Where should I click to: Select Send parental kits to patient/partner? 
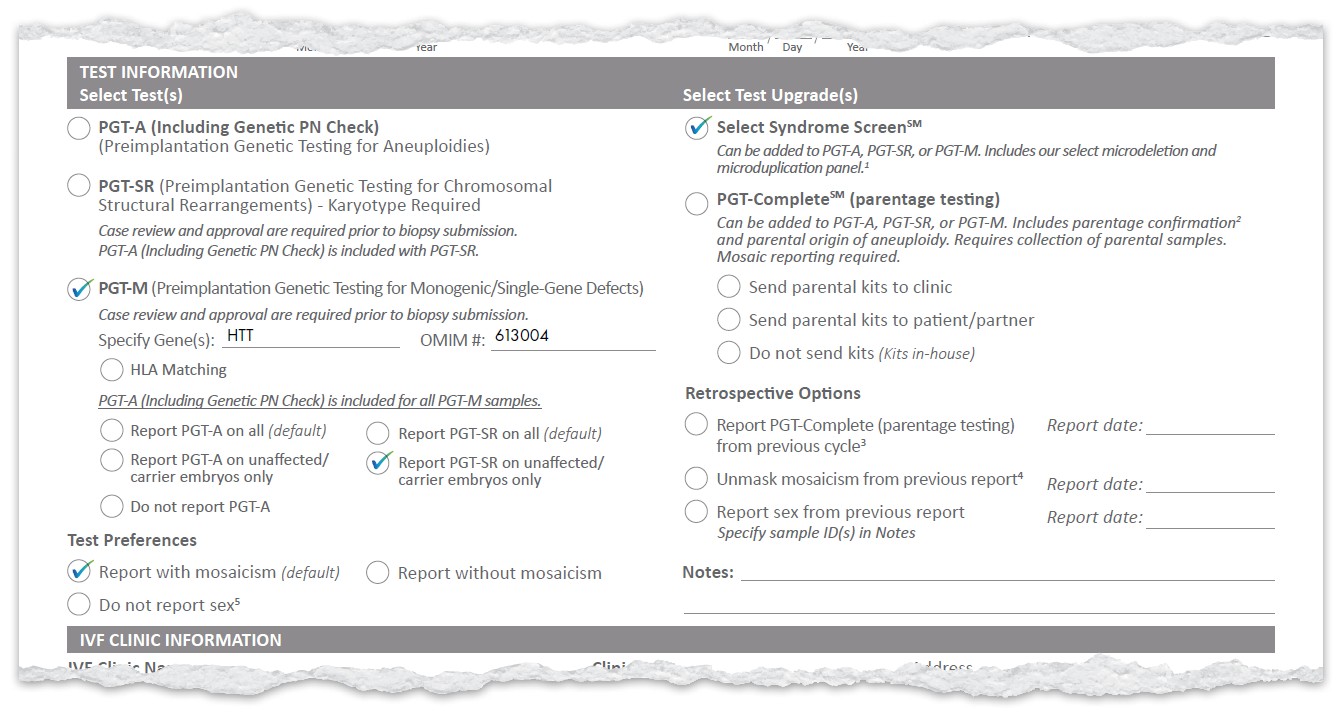point(729,320)
